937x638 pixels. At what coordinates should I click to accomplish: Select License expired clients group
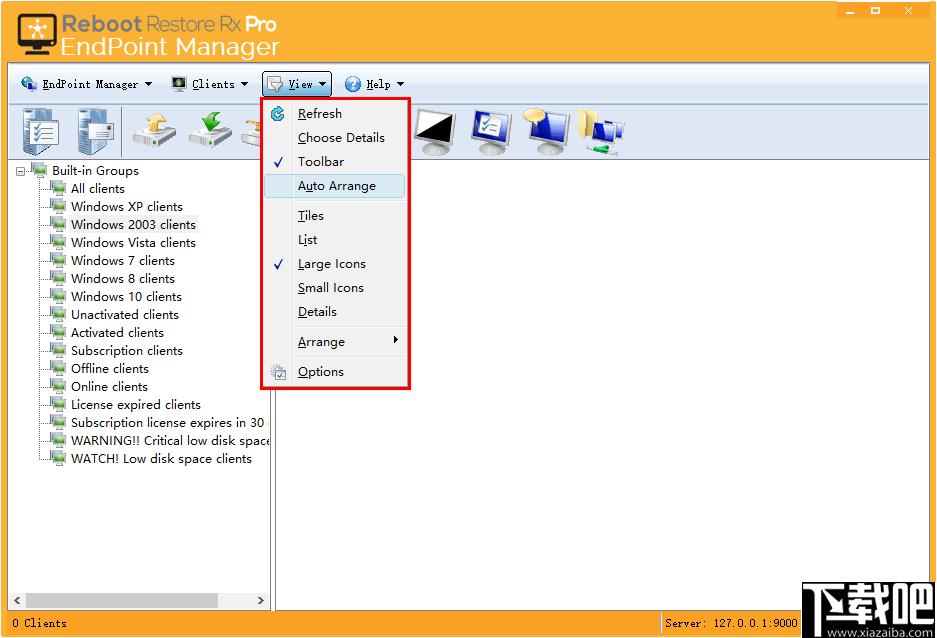coord(136,404)
